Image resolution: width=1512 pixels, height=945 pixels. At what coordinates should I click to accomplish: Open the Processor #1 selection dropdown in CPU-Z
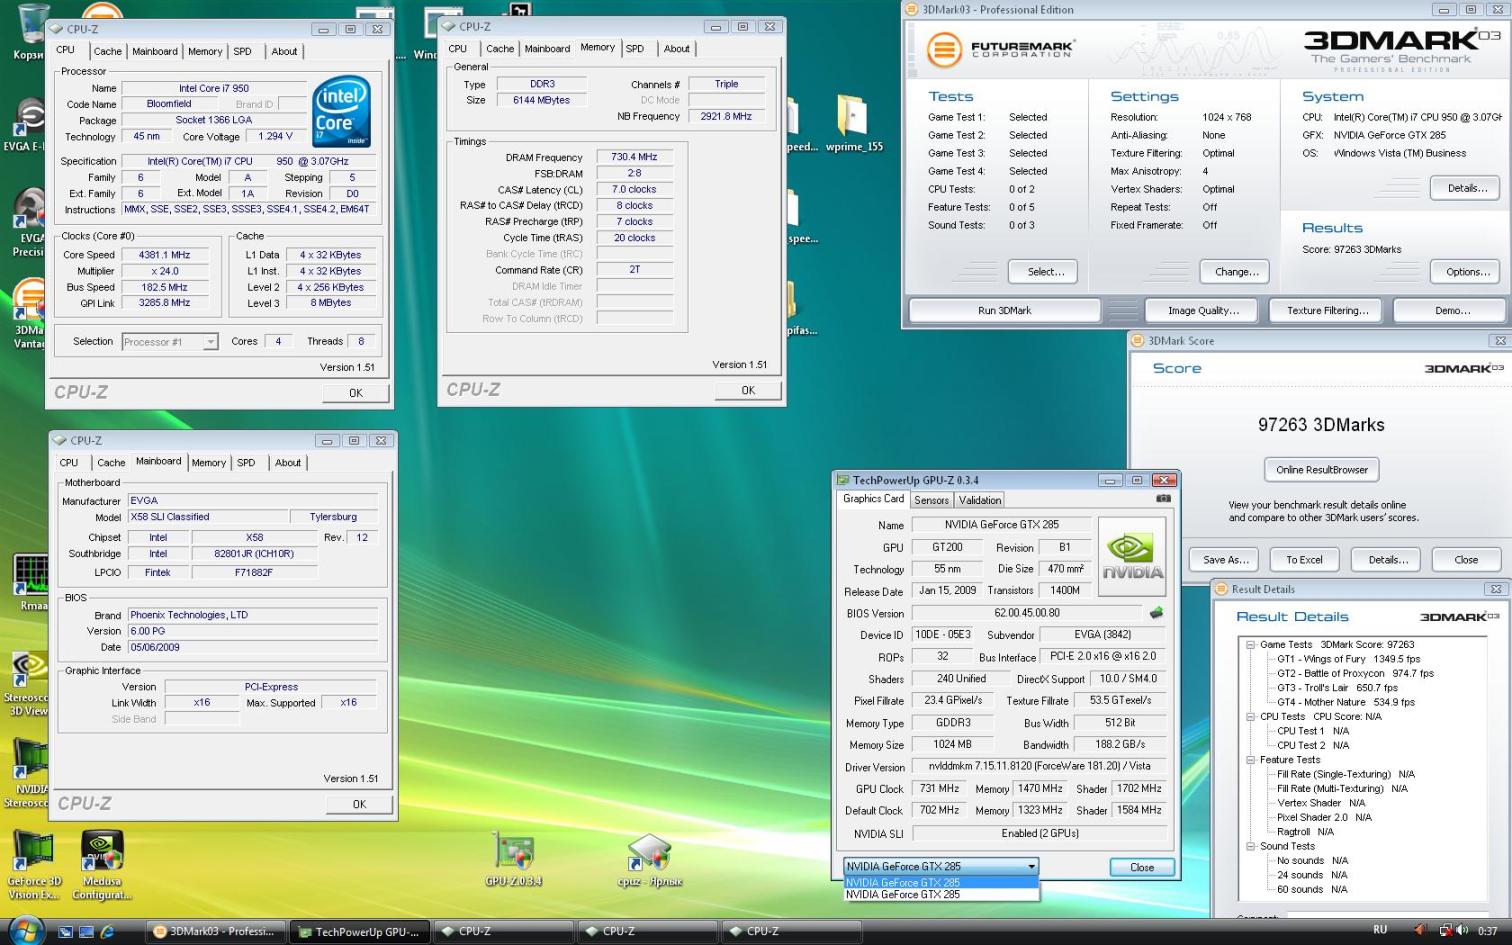[210, 342]
